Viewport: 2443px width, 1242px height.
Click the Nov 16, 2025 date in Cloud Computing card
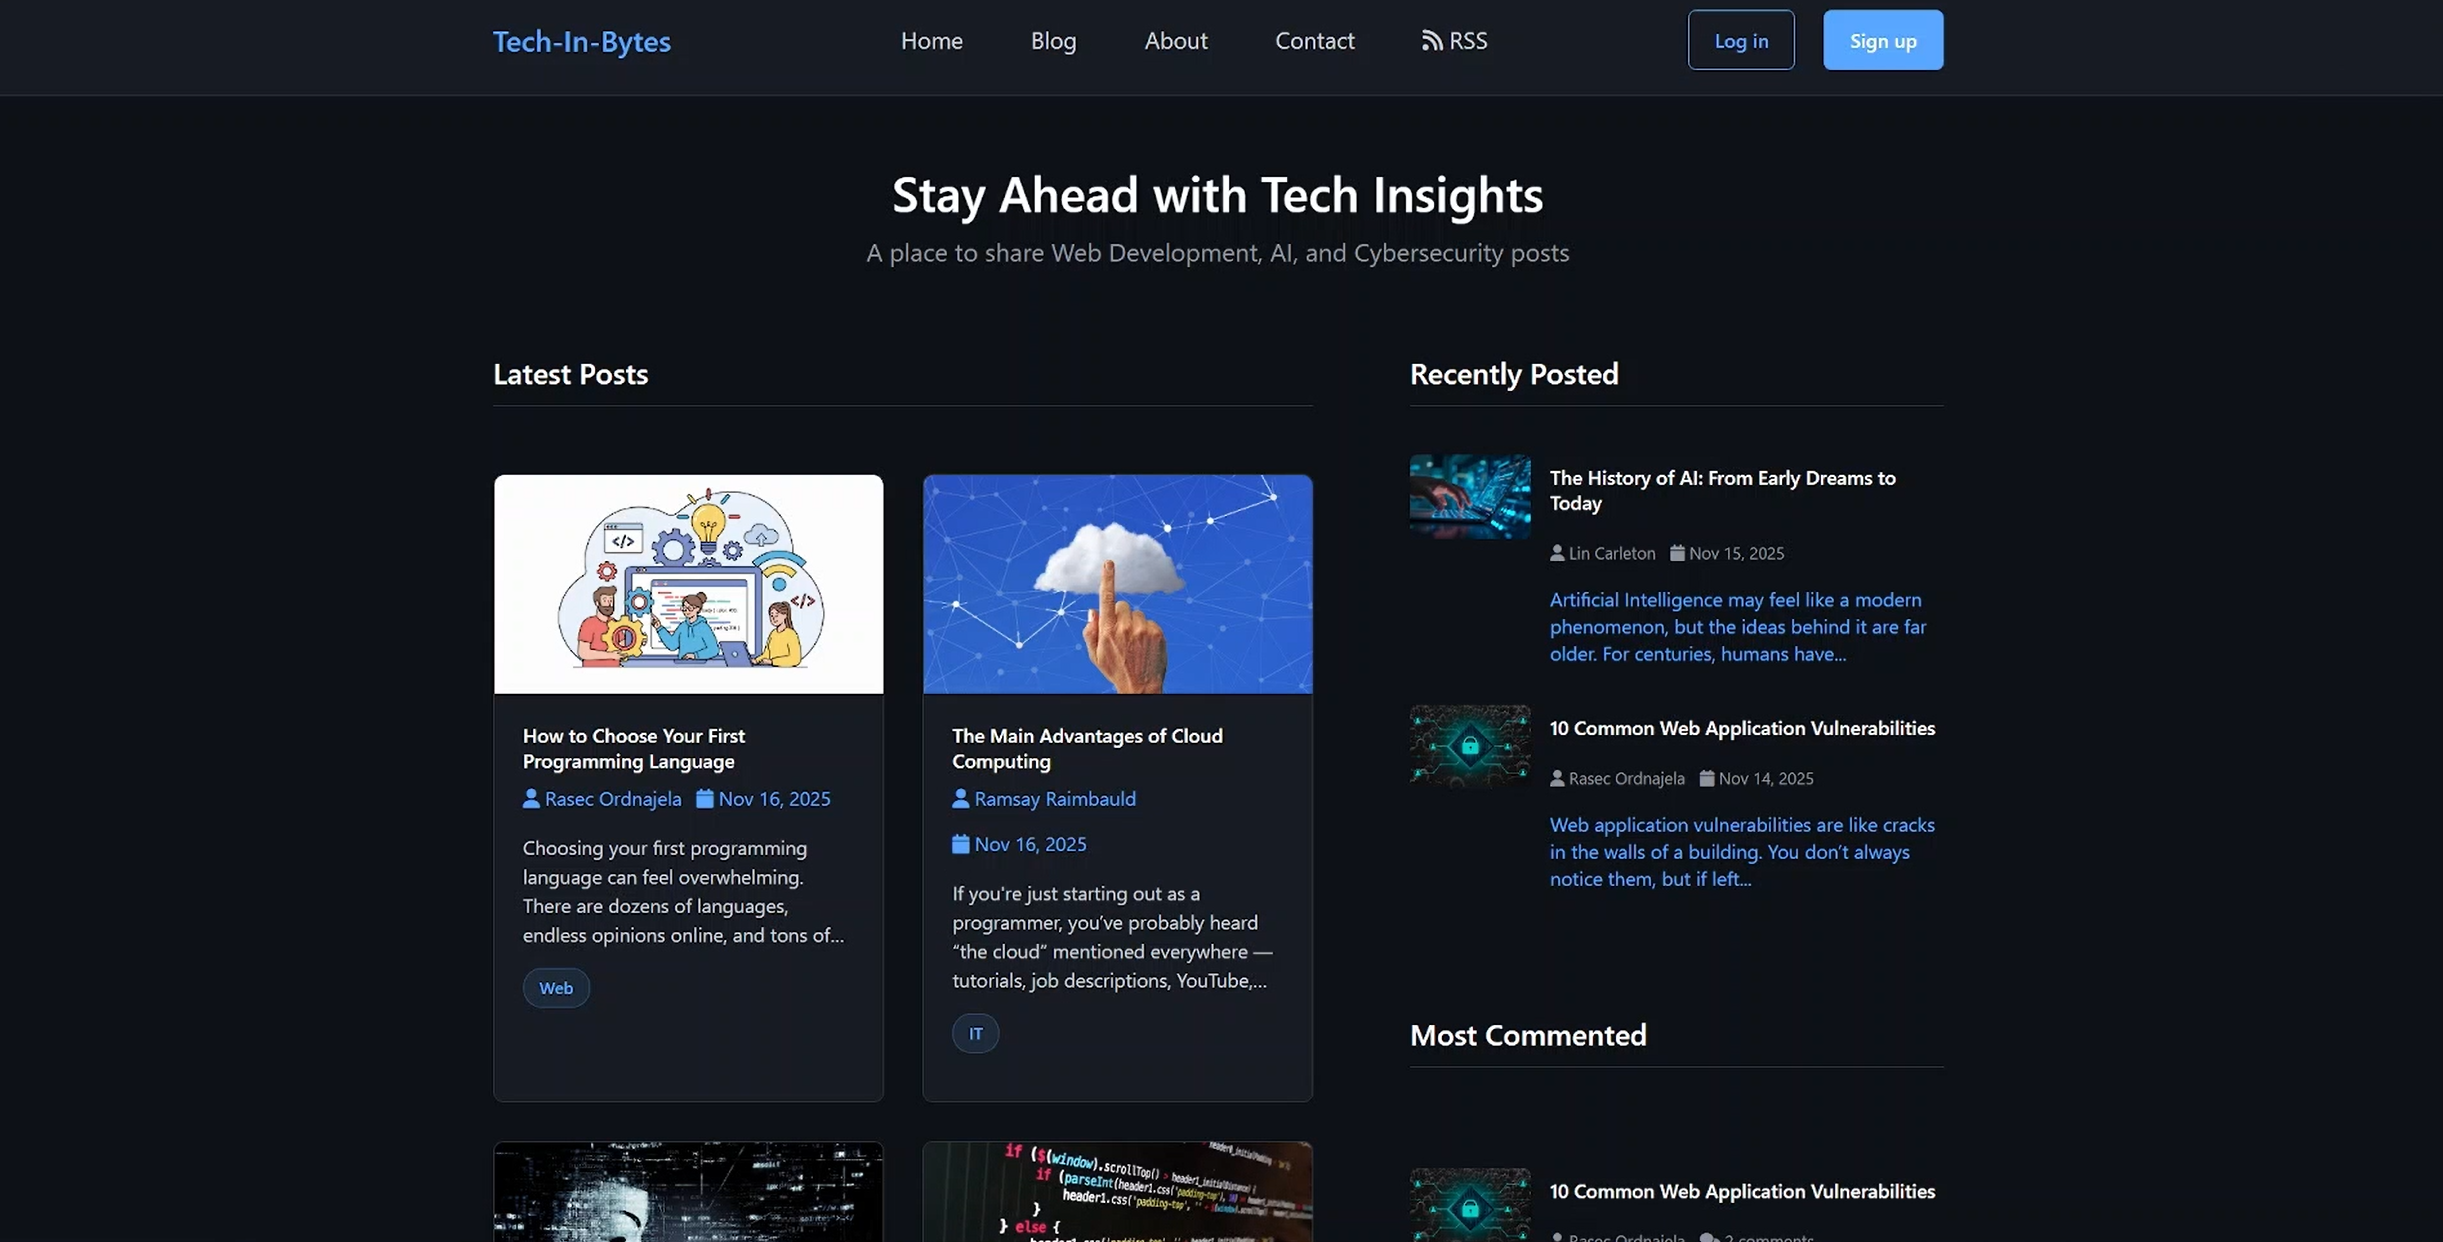point(1030,844)
